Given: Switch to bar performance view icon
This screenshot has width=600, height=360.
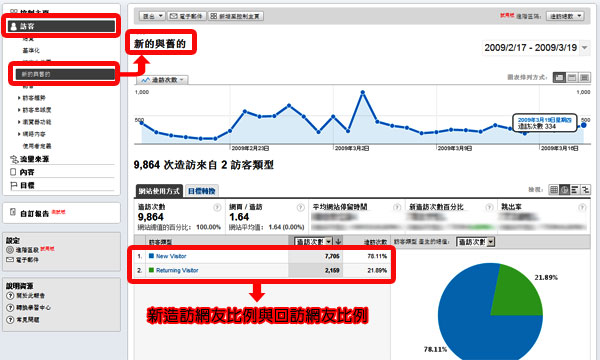Looking at the screenshot, I should click(574, 189).
